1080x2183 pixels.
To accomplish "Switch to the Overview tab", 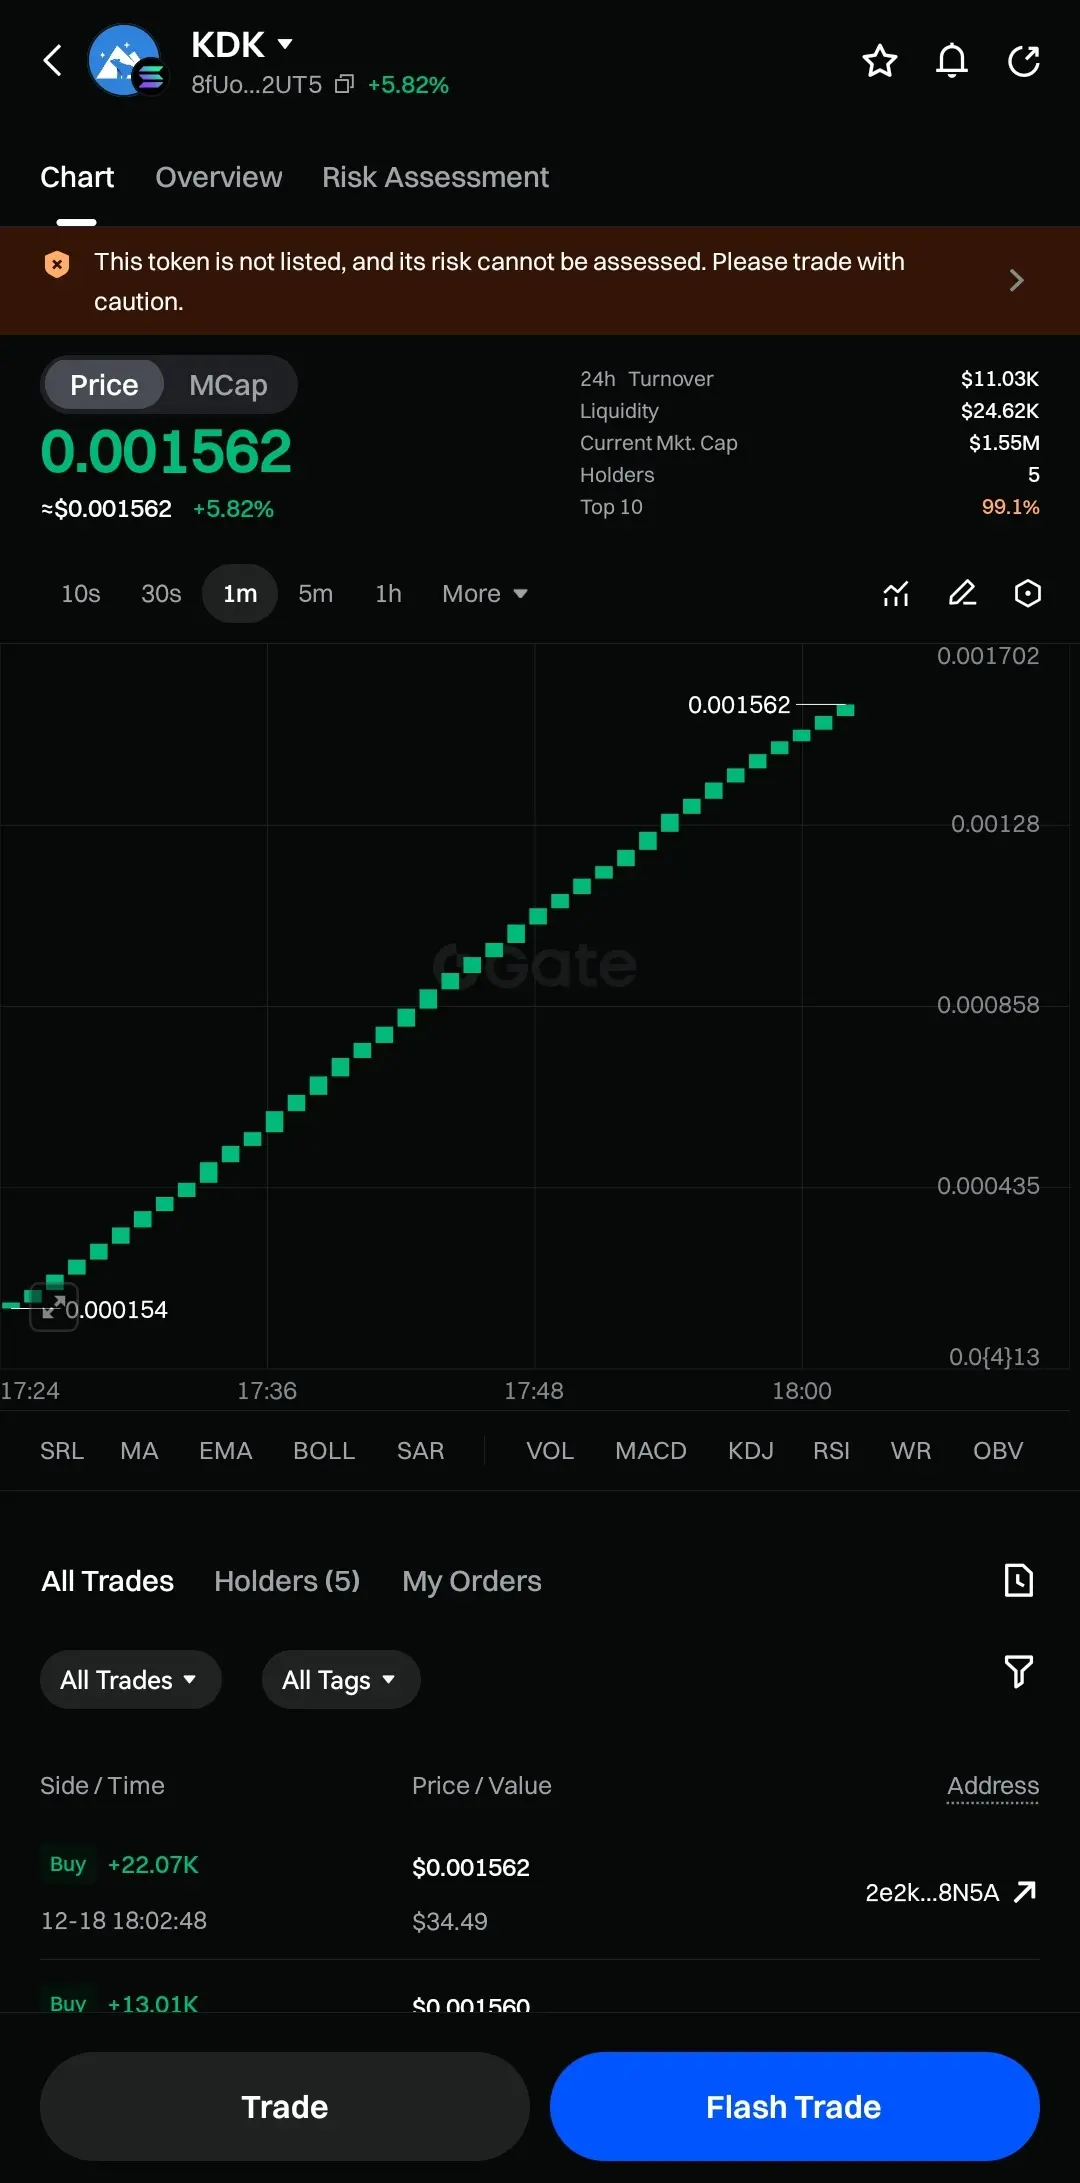I will click(x=219, y=178).
